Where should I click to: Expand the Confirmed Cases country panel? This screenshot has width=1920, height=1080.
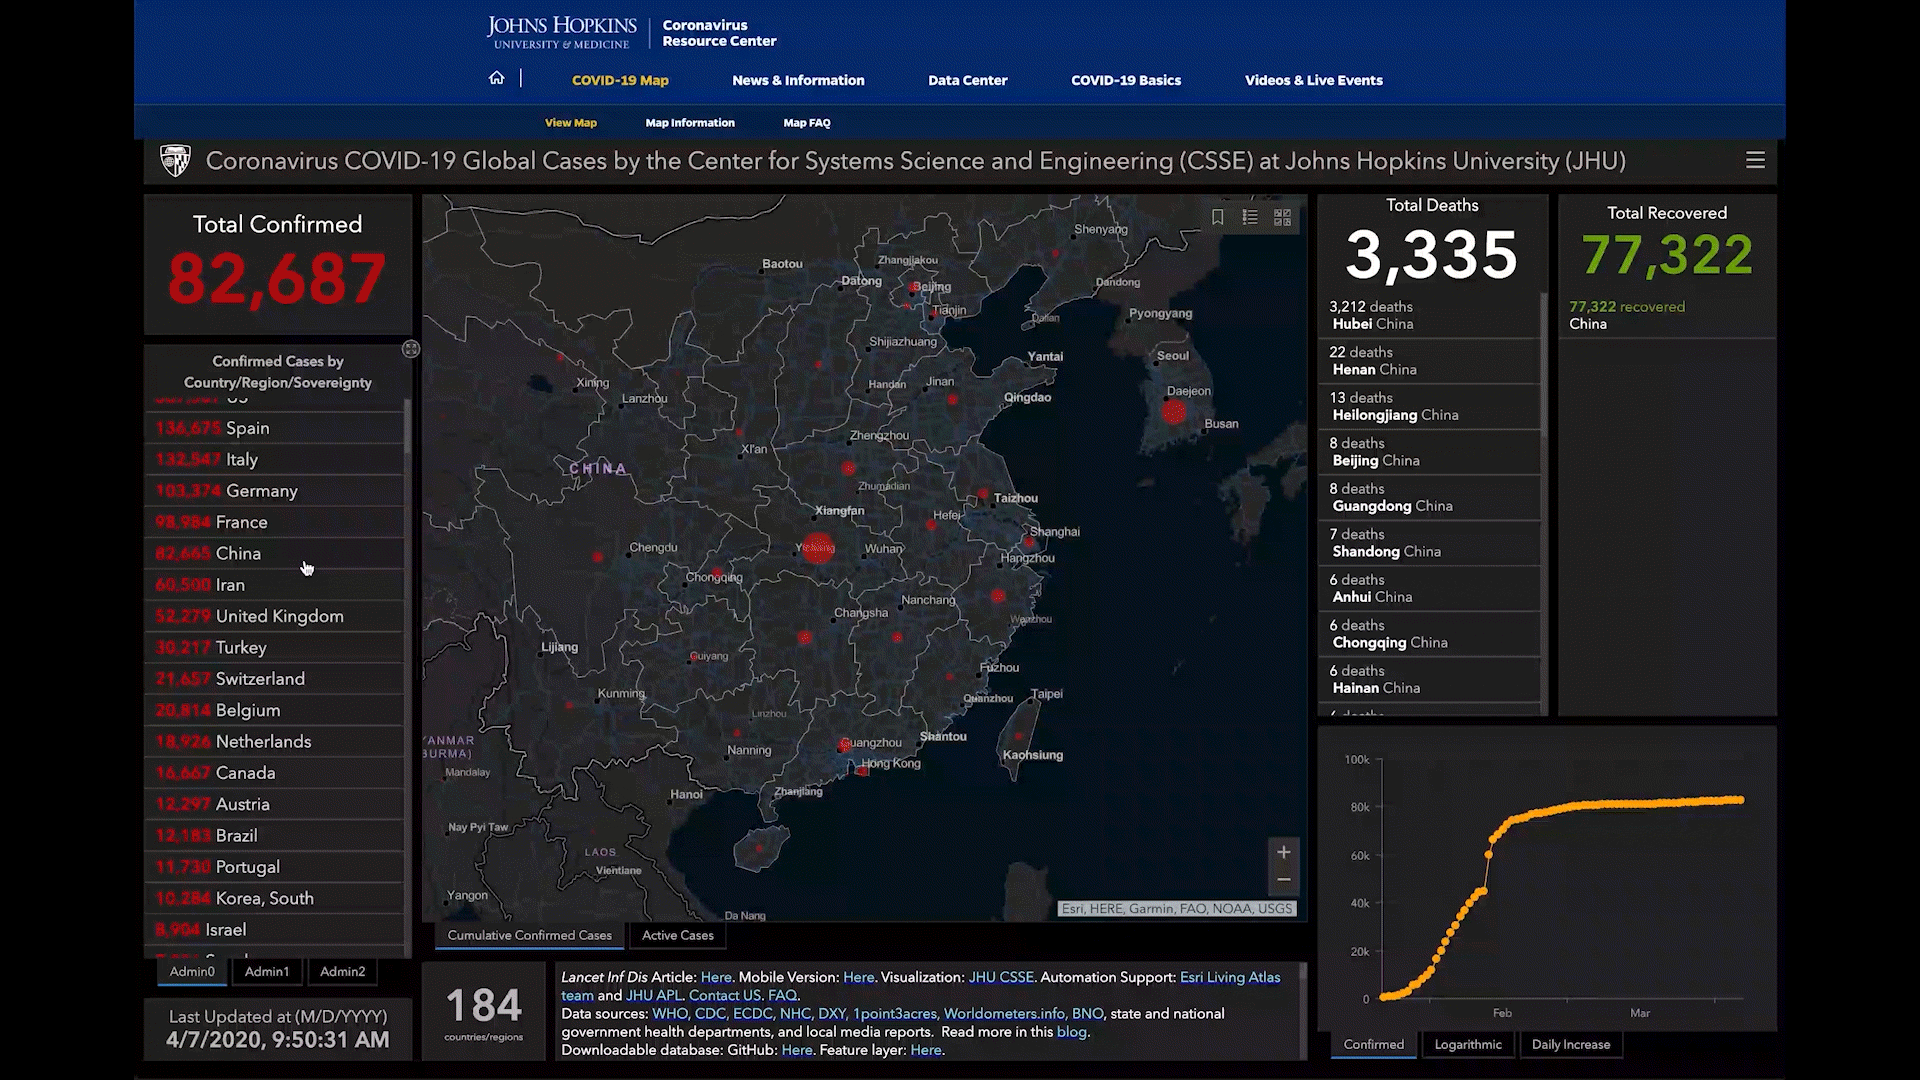click(x=411, y=349)
